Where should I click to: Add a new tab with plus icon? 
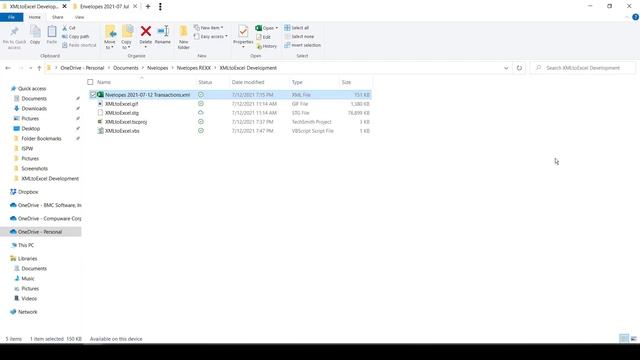tap(148, 7)
